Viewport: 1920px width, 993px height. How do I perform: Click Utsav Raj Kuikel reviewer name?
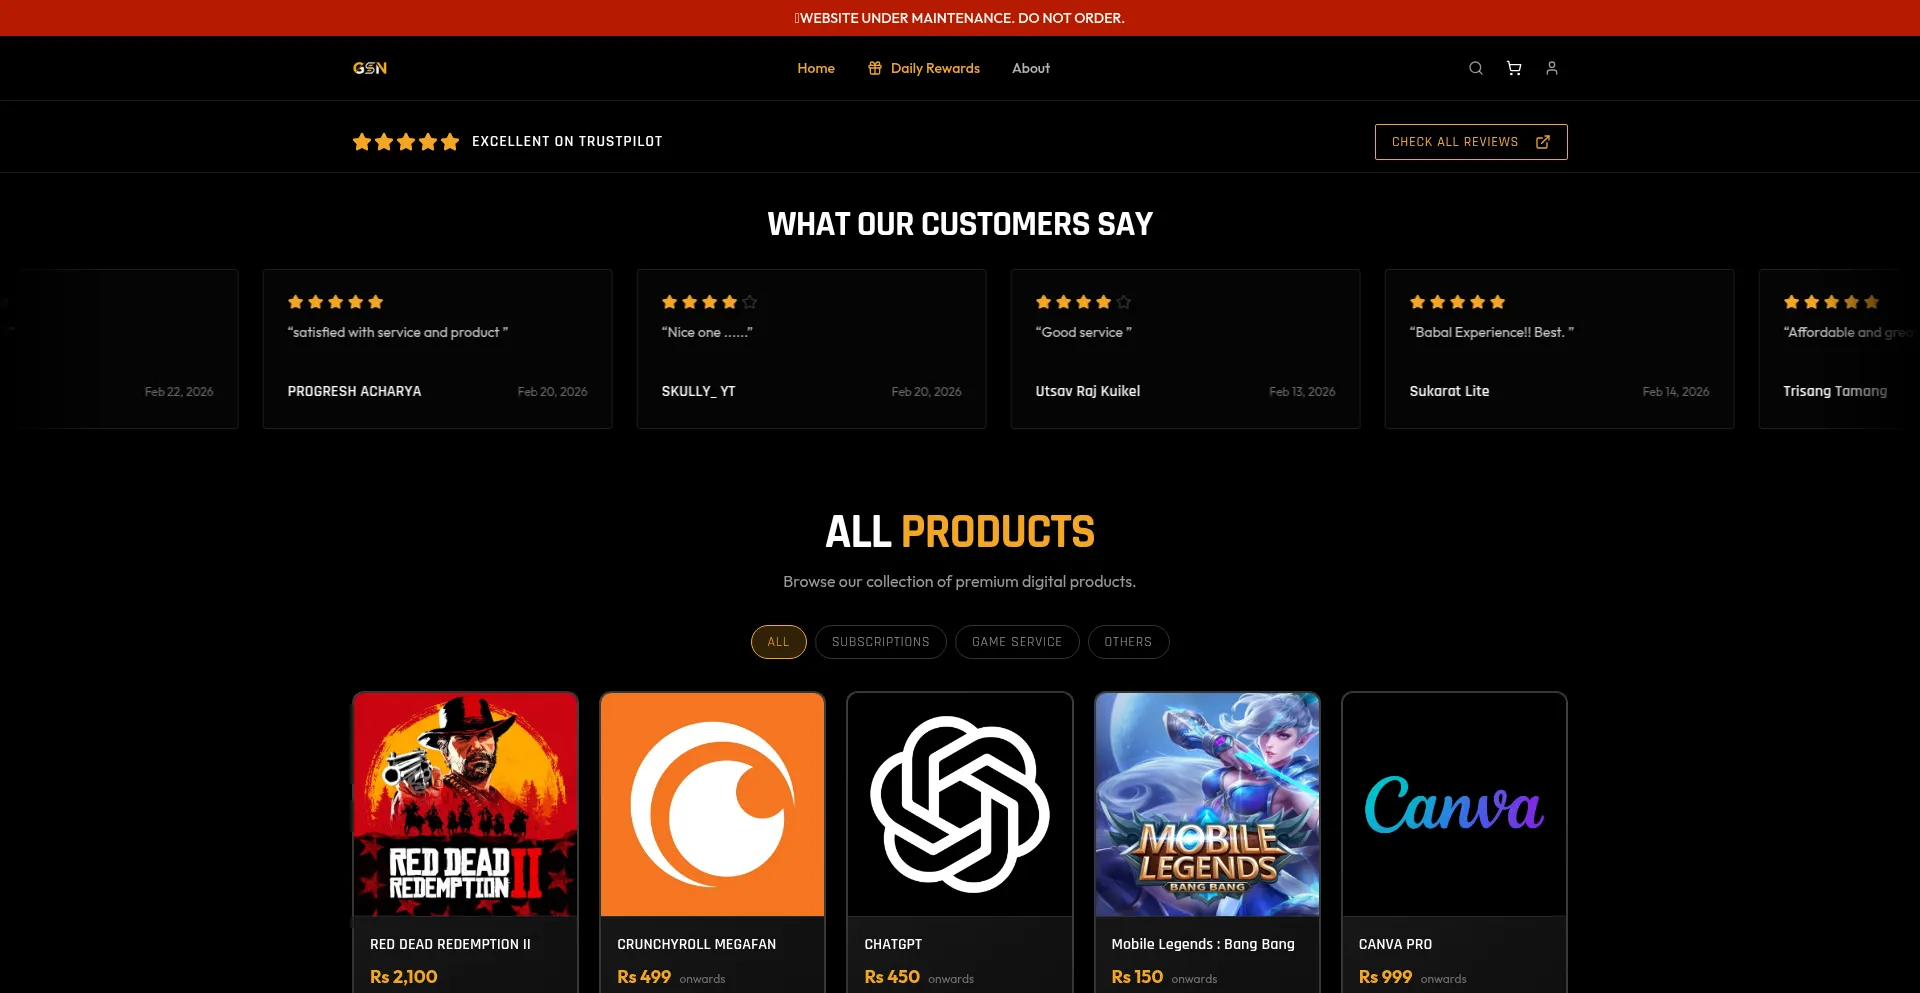(1088, 391)
